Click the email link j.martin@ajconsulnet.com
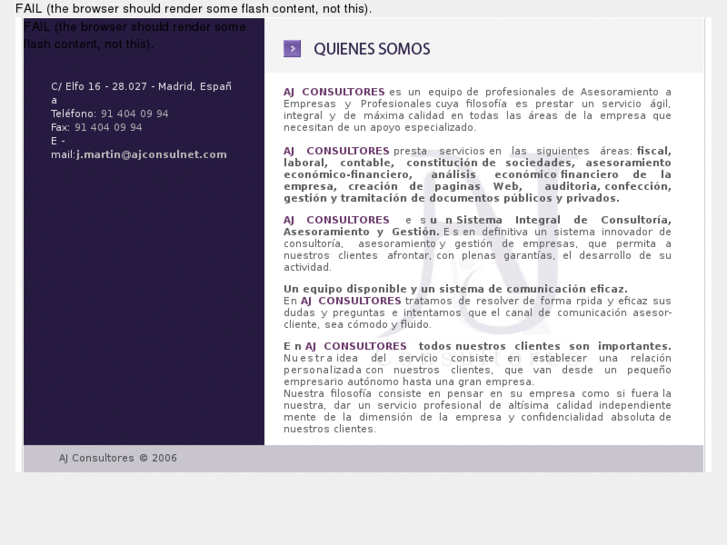The height and width of the screenshot is (545, 727). [152, 154]
